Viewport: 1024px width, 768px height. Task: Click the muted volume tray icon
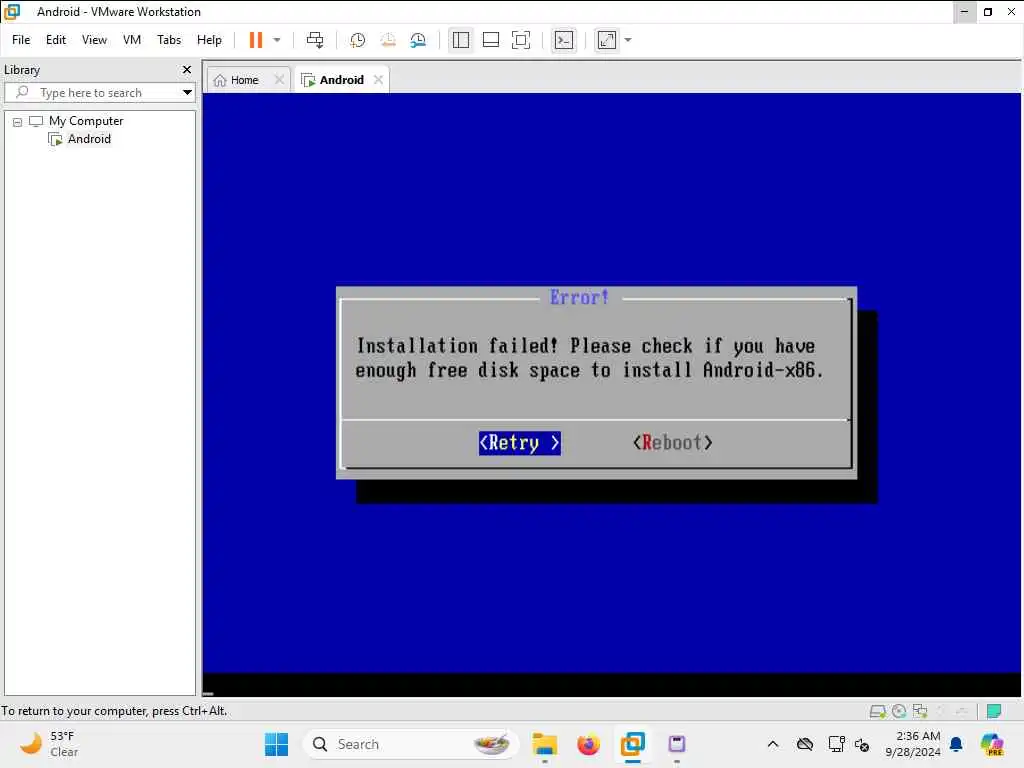coord(862,744)
